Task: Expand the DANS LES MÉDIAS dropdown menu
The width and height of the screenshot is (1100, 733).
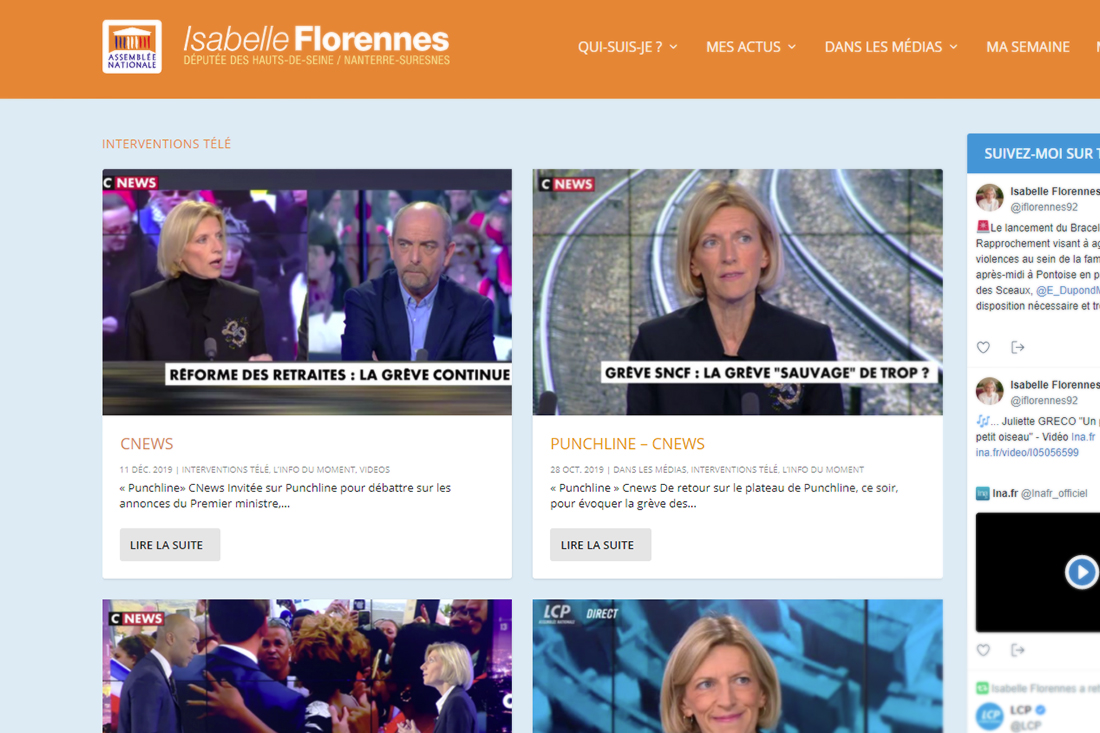Action: coord(891,47)
